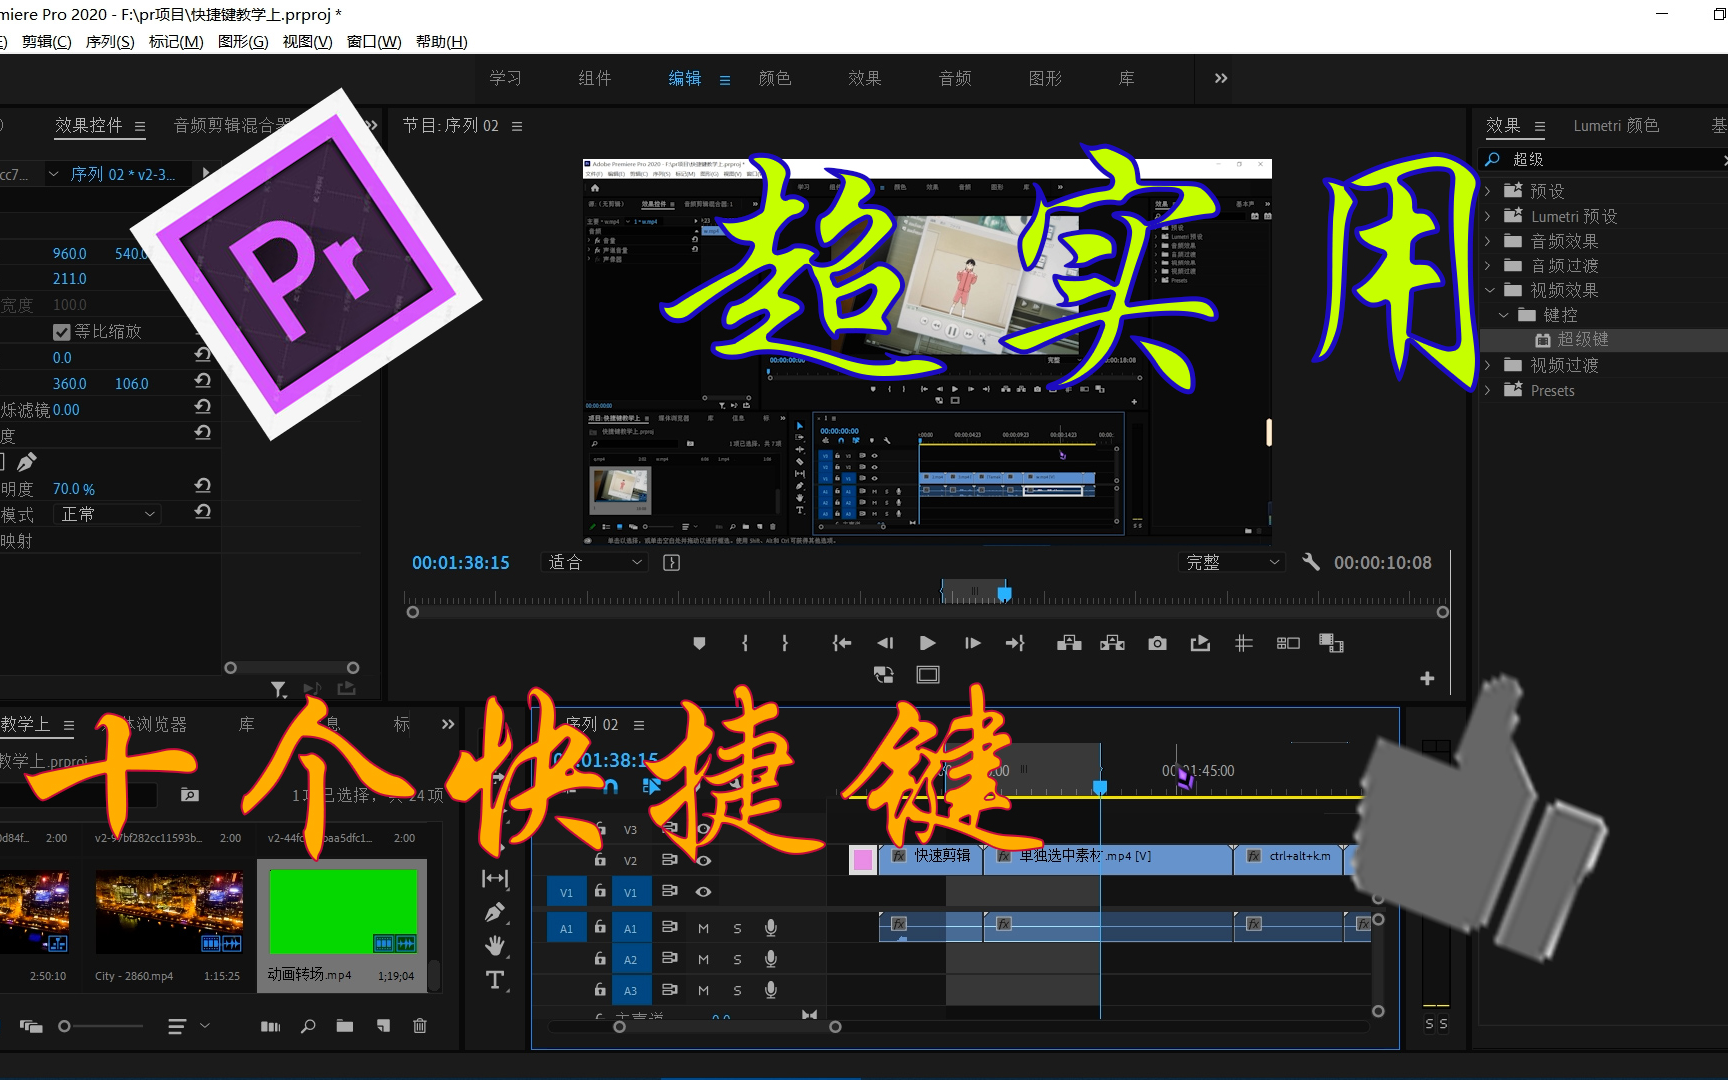Step forward one frame
1728x1080 pixels.
[972, 643]
